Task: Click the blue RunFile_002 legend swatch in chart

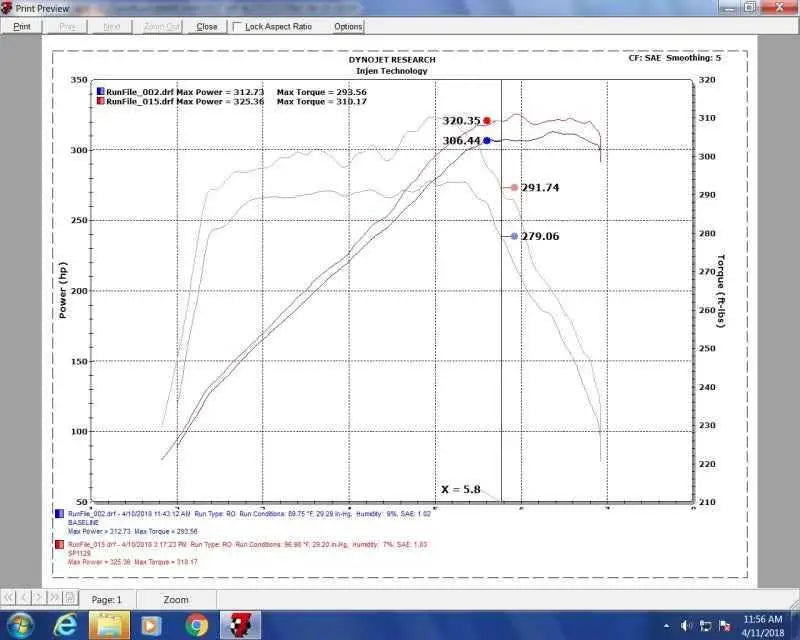Action: coord(101,91)
